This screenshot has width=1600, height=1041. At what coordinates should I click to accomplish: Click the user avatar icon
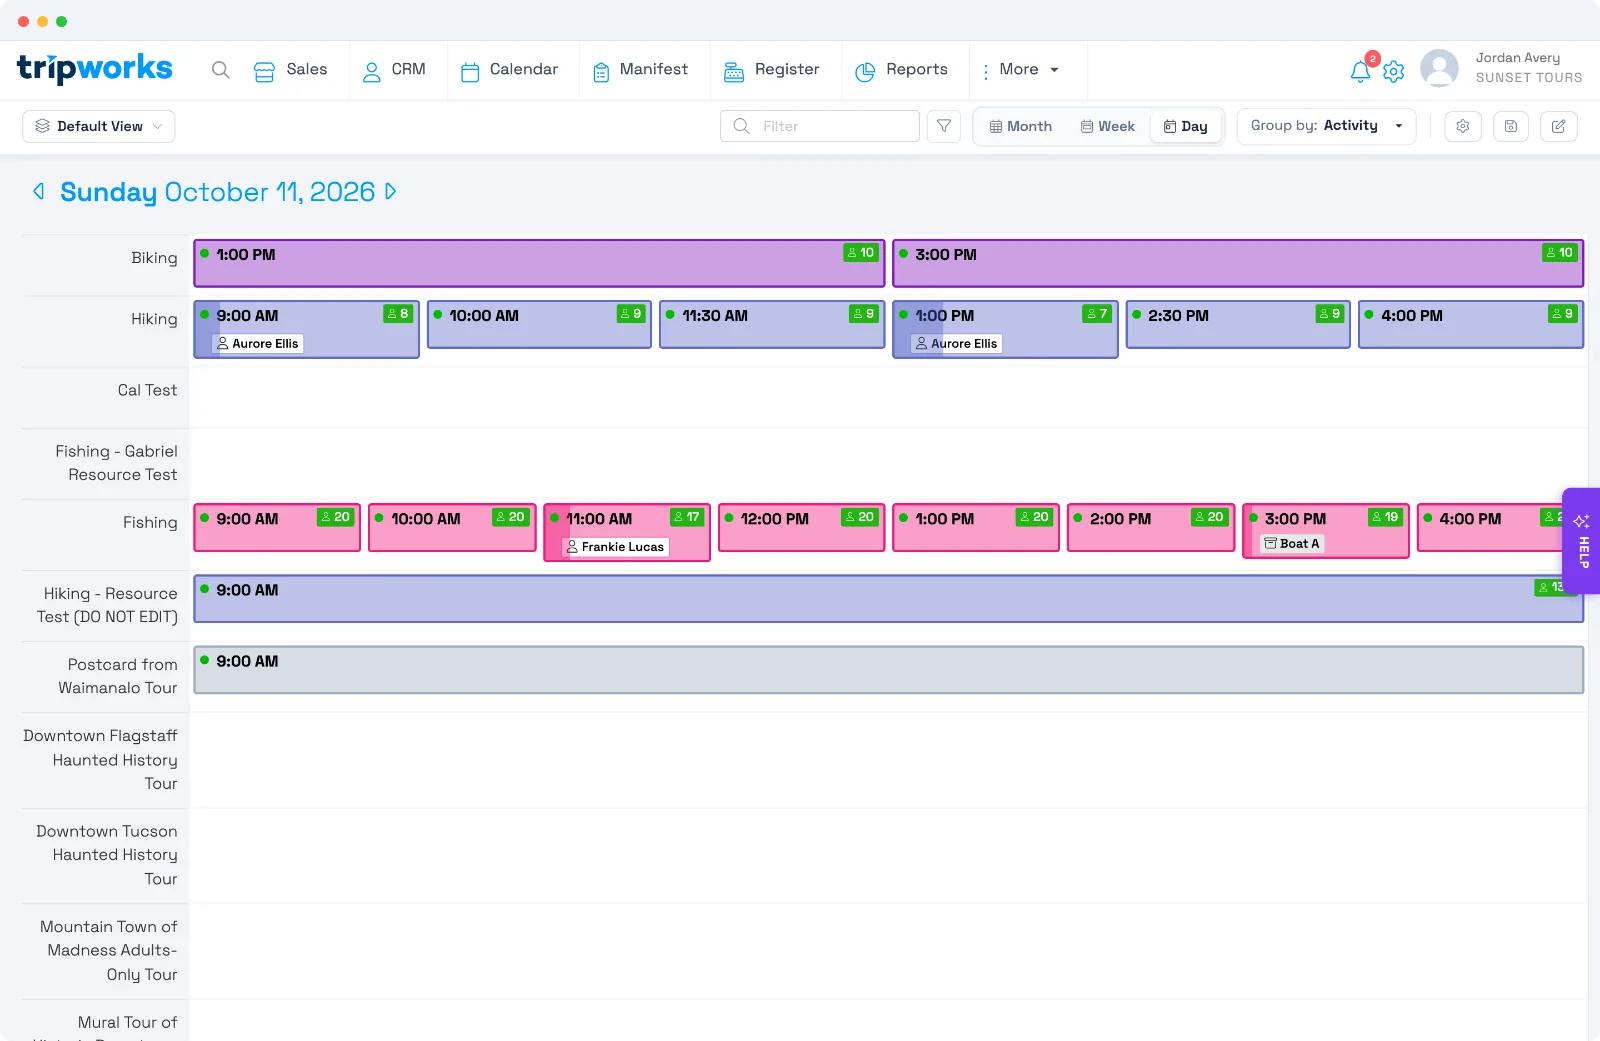tap(1439, 69)
